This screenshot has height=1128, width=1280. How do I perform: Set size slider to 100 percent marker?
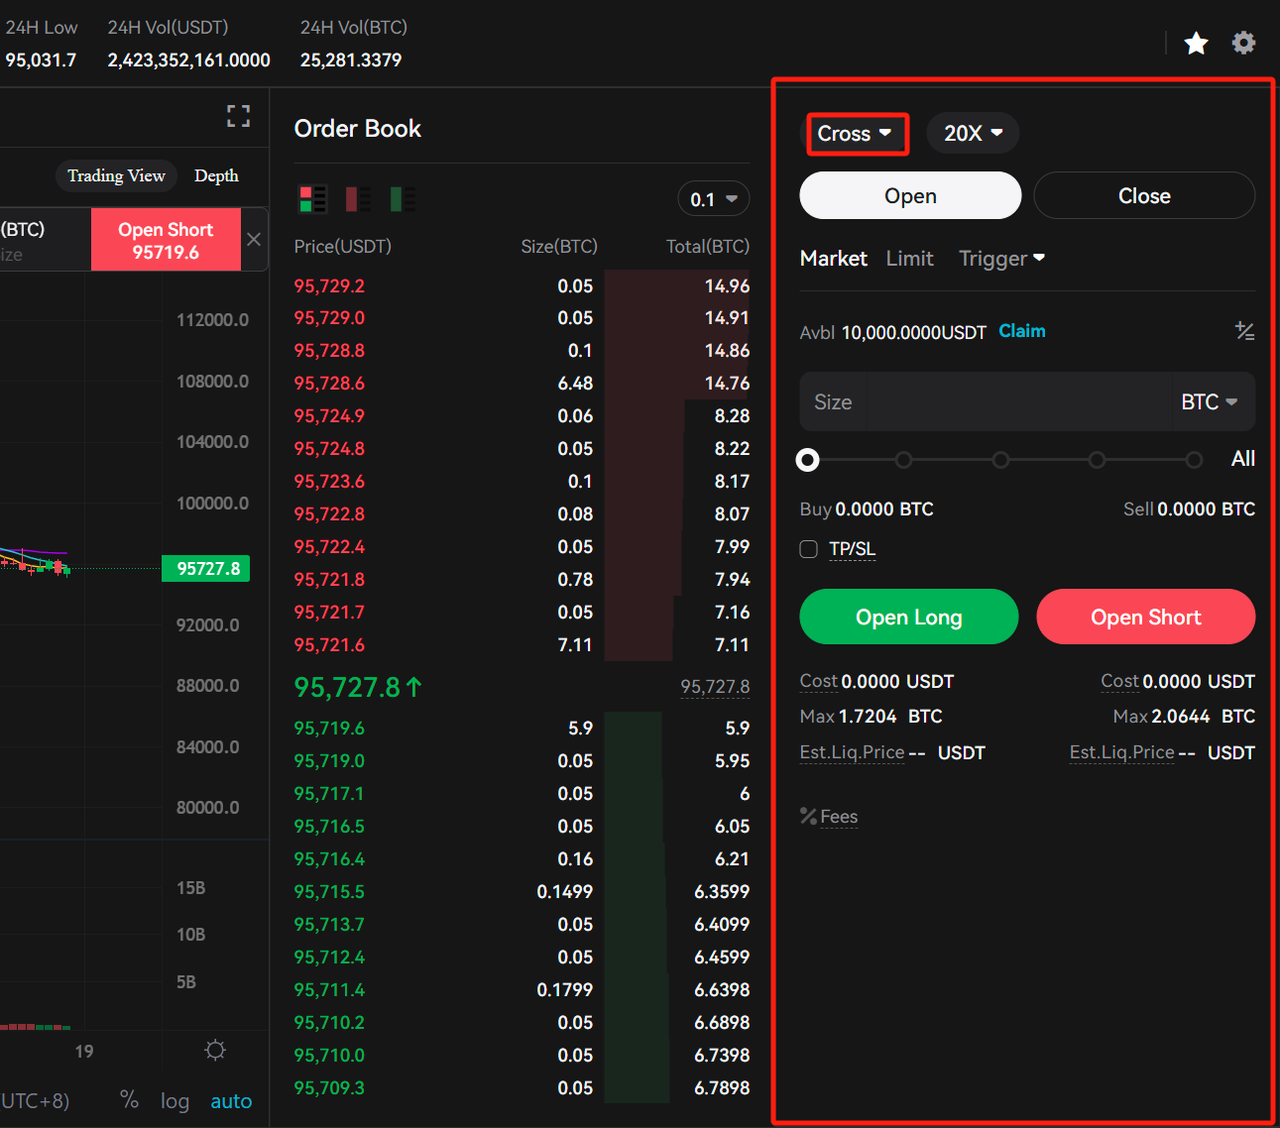tap(1194, 460)
